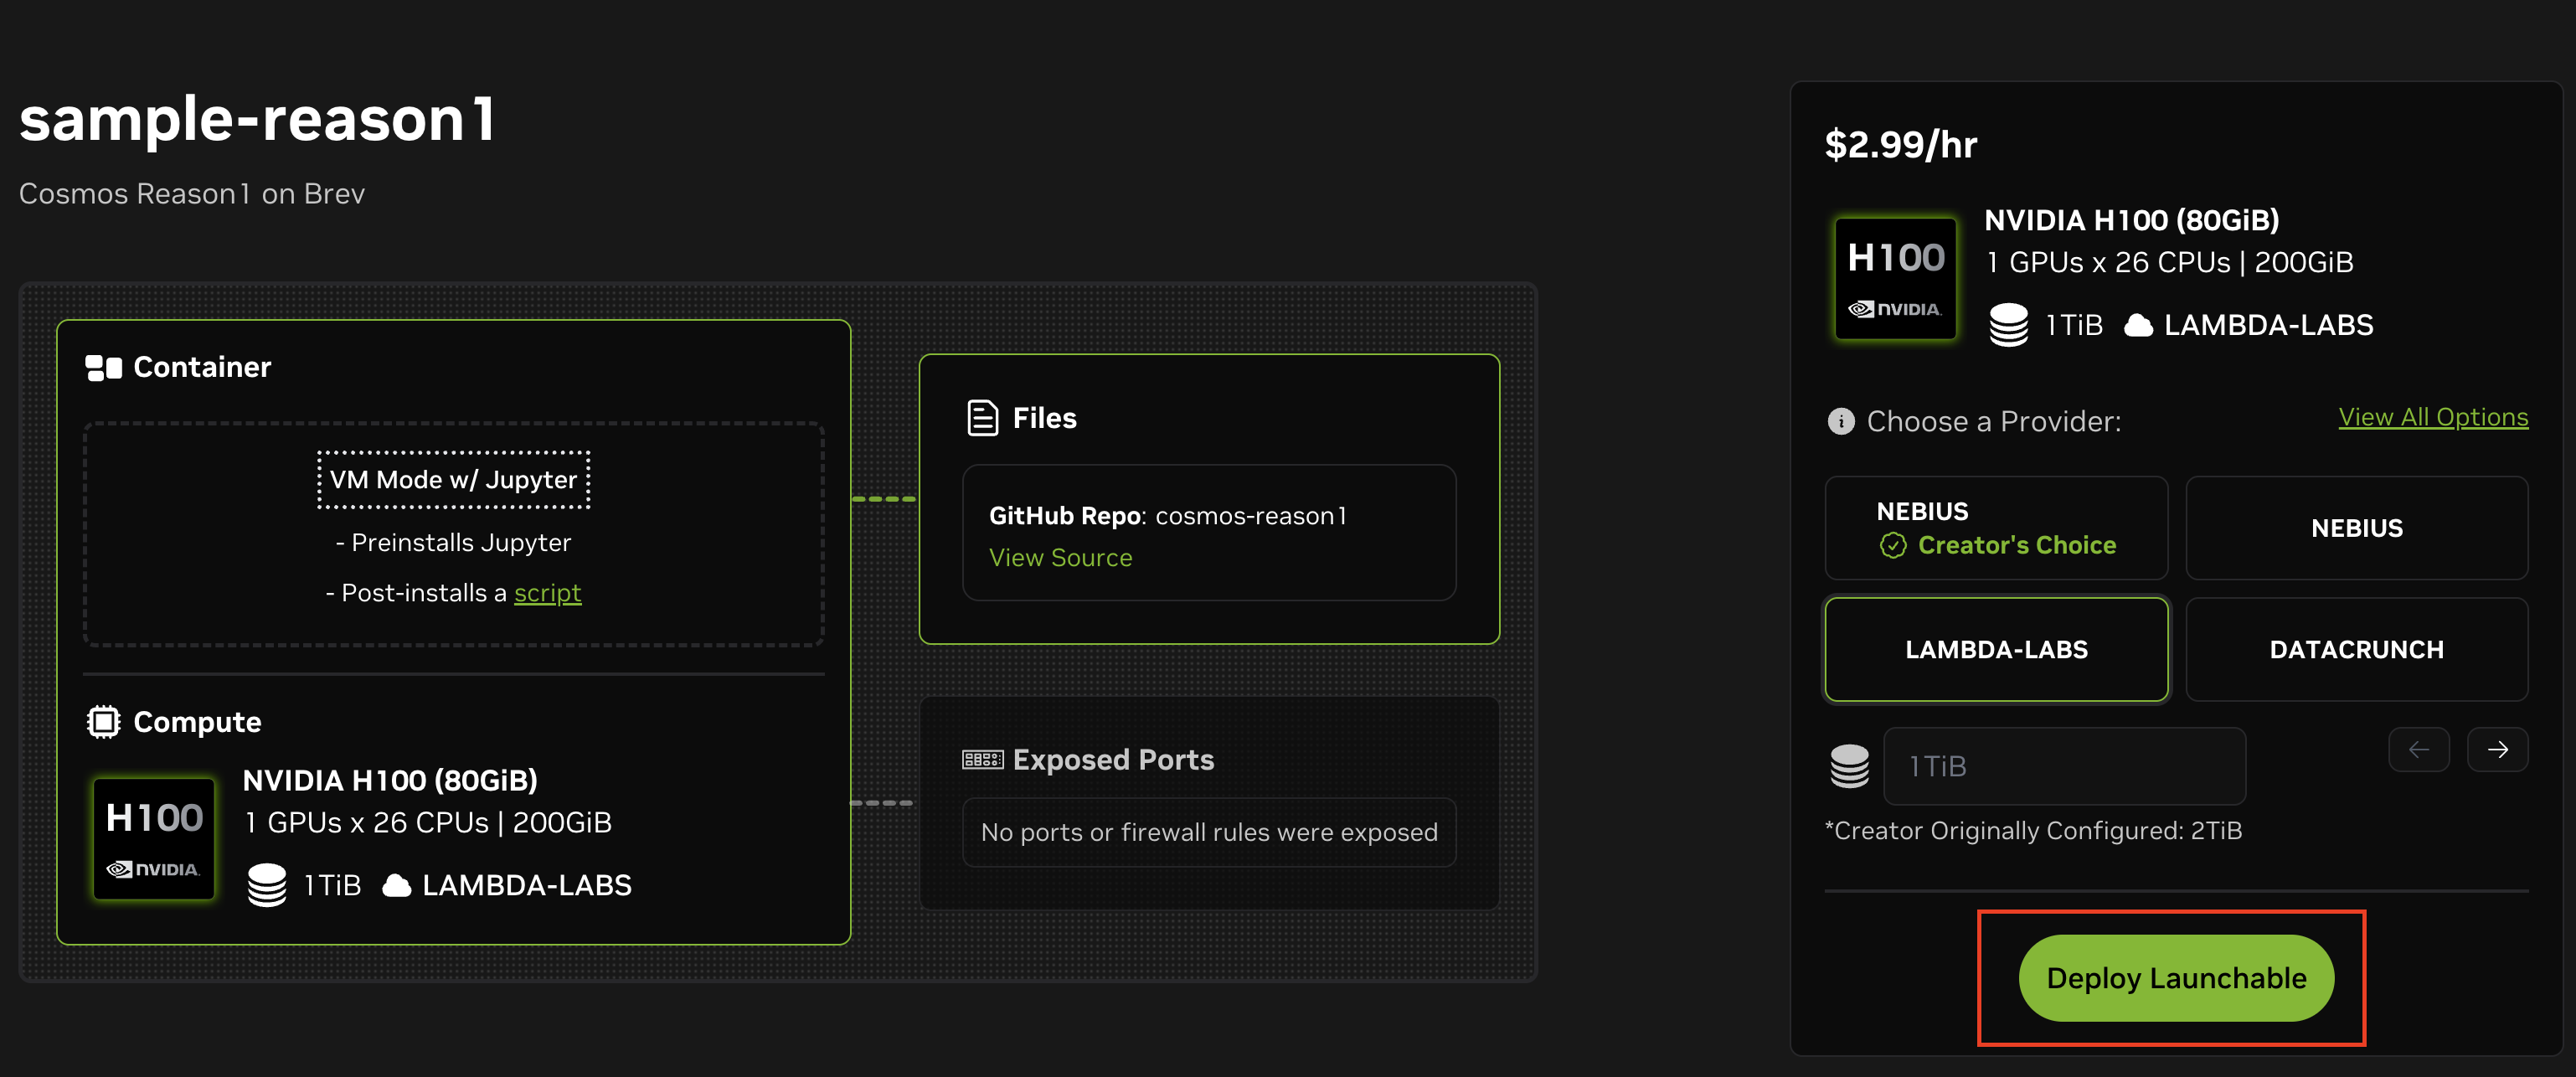Open the post-install script link
The height and width of the screenshot is (1077, 2576).
point(547,593)
